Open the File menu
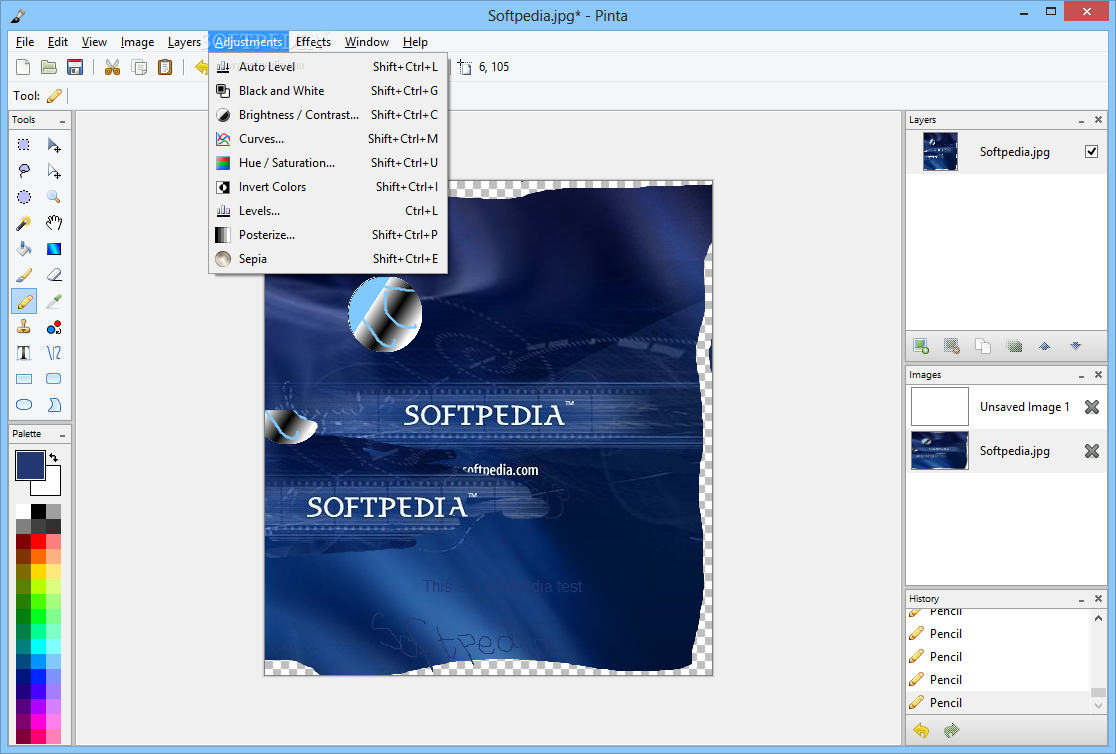Viewport: 1116px width, 754px height. coord(25,42)
